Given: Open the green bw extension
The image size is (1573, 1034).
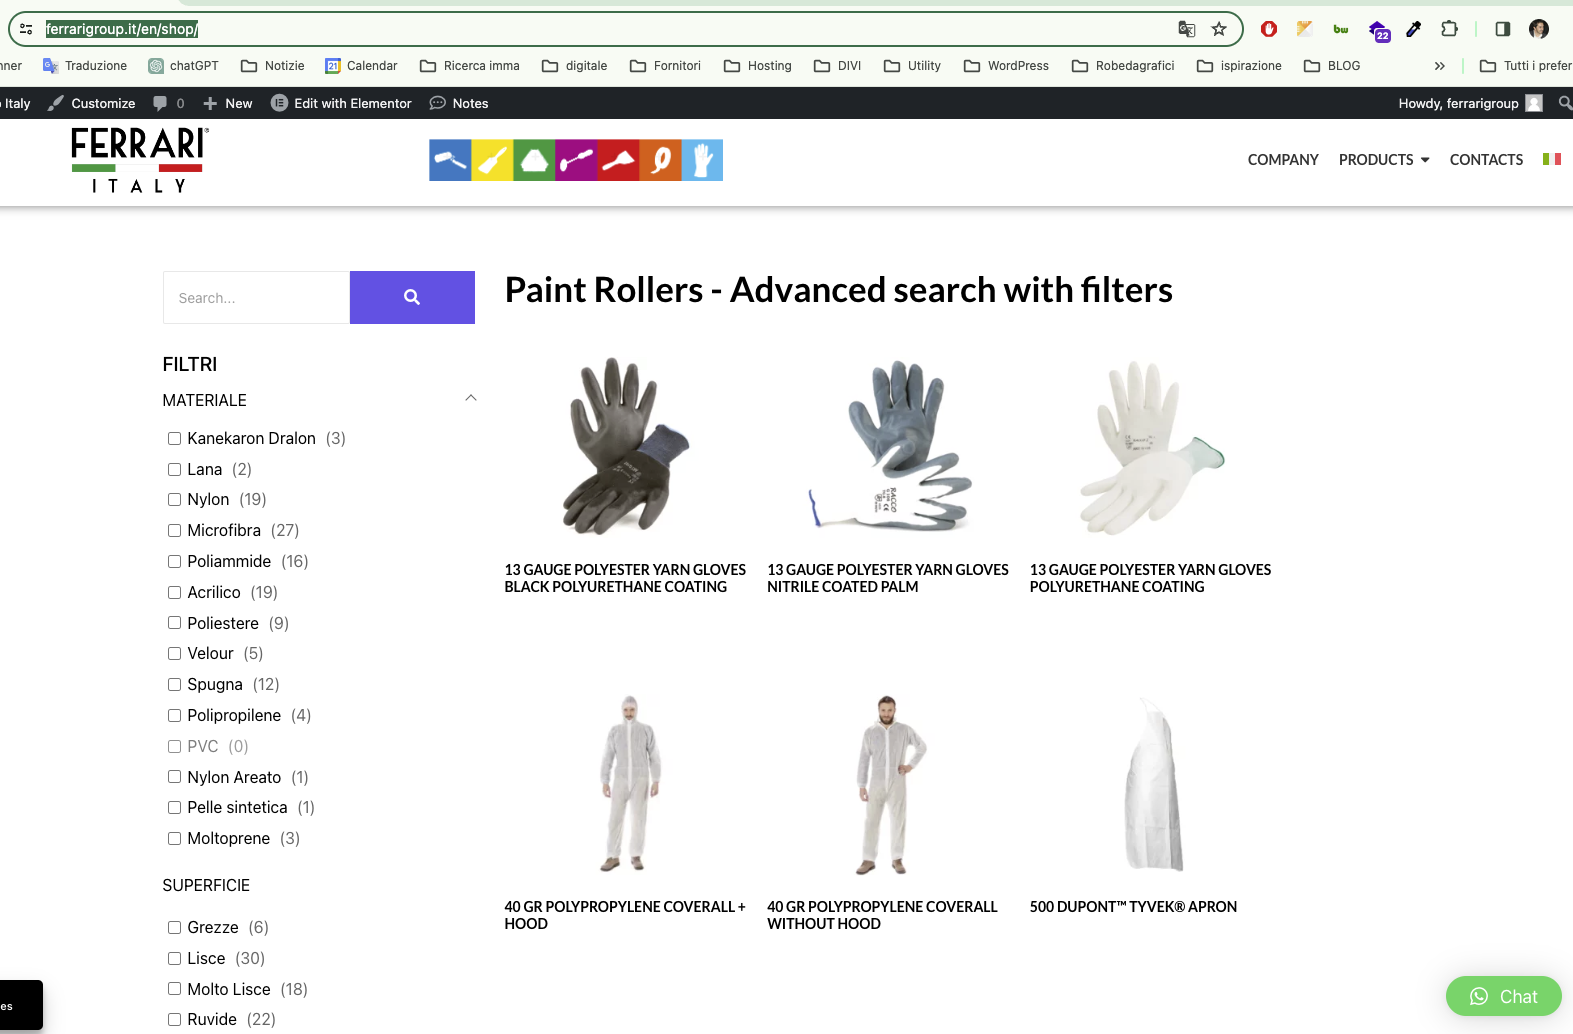Looking at the screenshot, I should tap(1341, 29).
